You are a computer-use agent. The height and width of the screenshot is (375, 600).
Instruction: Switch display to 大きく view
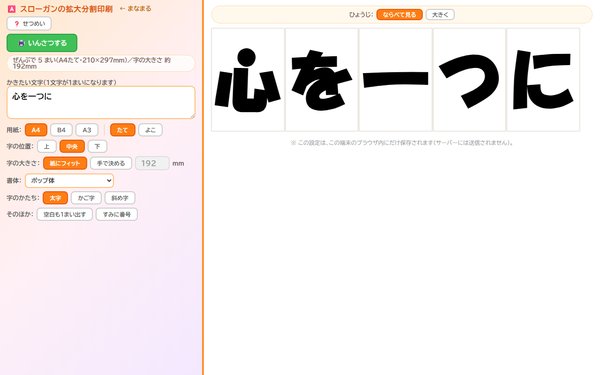click(440, 15)
